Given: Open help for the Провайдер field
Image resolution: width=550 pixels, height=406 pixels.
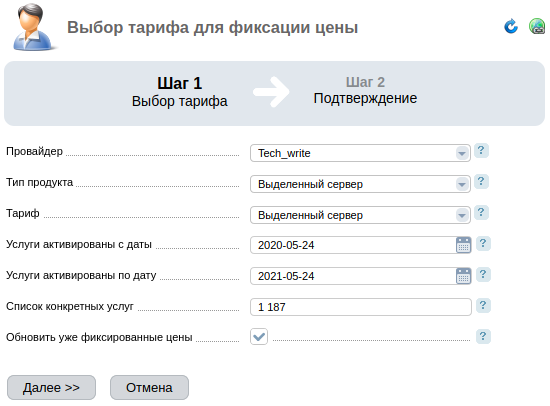Looking at the screenshot, I should click(x=481, y=151).
